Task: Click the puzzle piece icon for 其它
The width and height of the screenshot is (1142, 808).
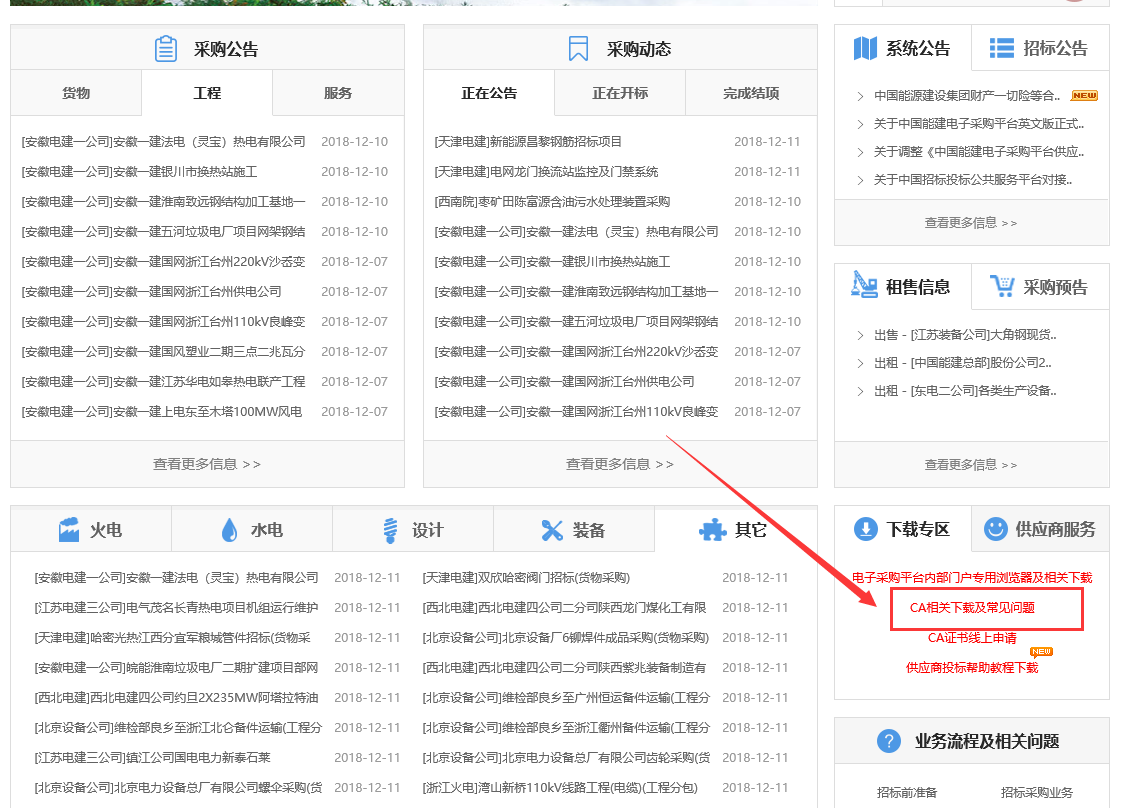Action: coord(712,530)
